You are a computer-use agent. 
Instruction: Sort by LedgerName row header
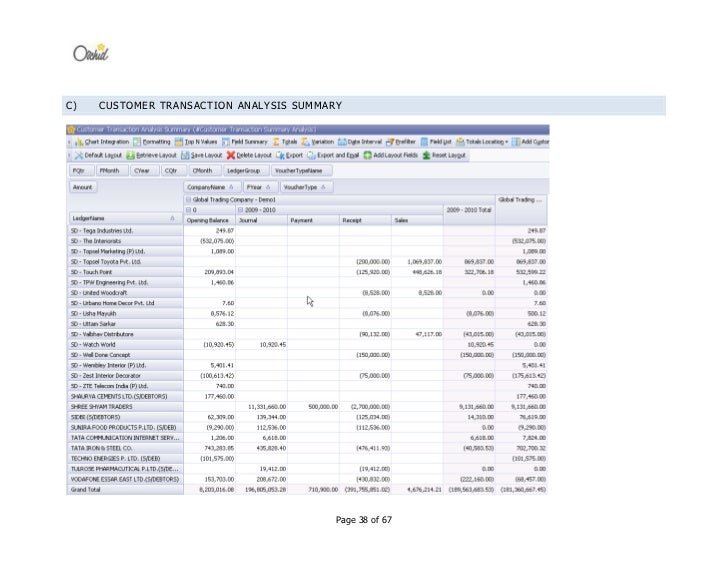tap(125, 218)
